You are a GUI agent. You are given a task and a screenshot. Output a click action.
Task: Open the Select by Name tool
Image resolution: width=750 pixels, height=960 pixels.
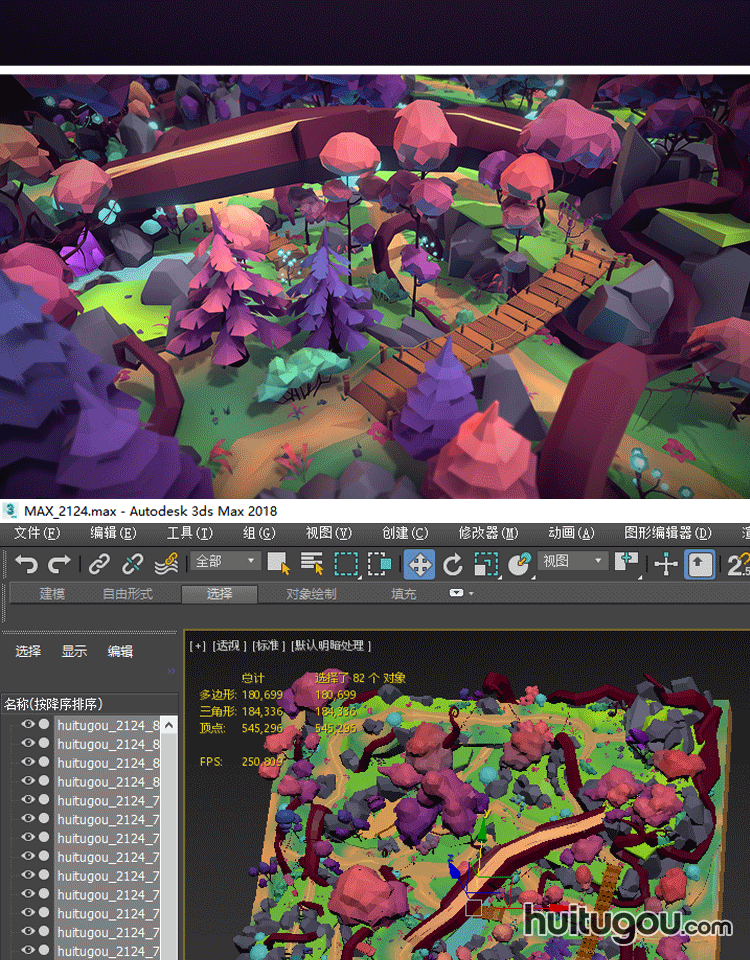tap(312, 564)
